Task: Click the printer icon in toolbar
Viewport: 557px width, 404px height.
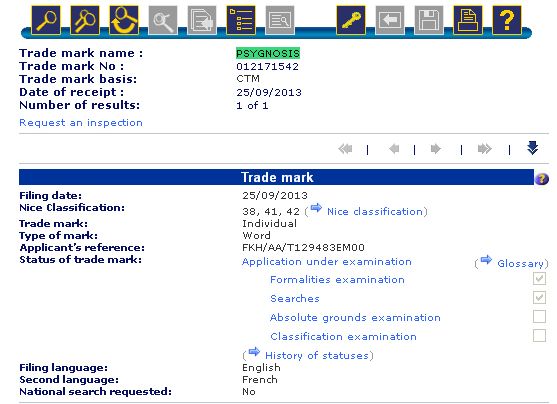Action: (468, 20)
